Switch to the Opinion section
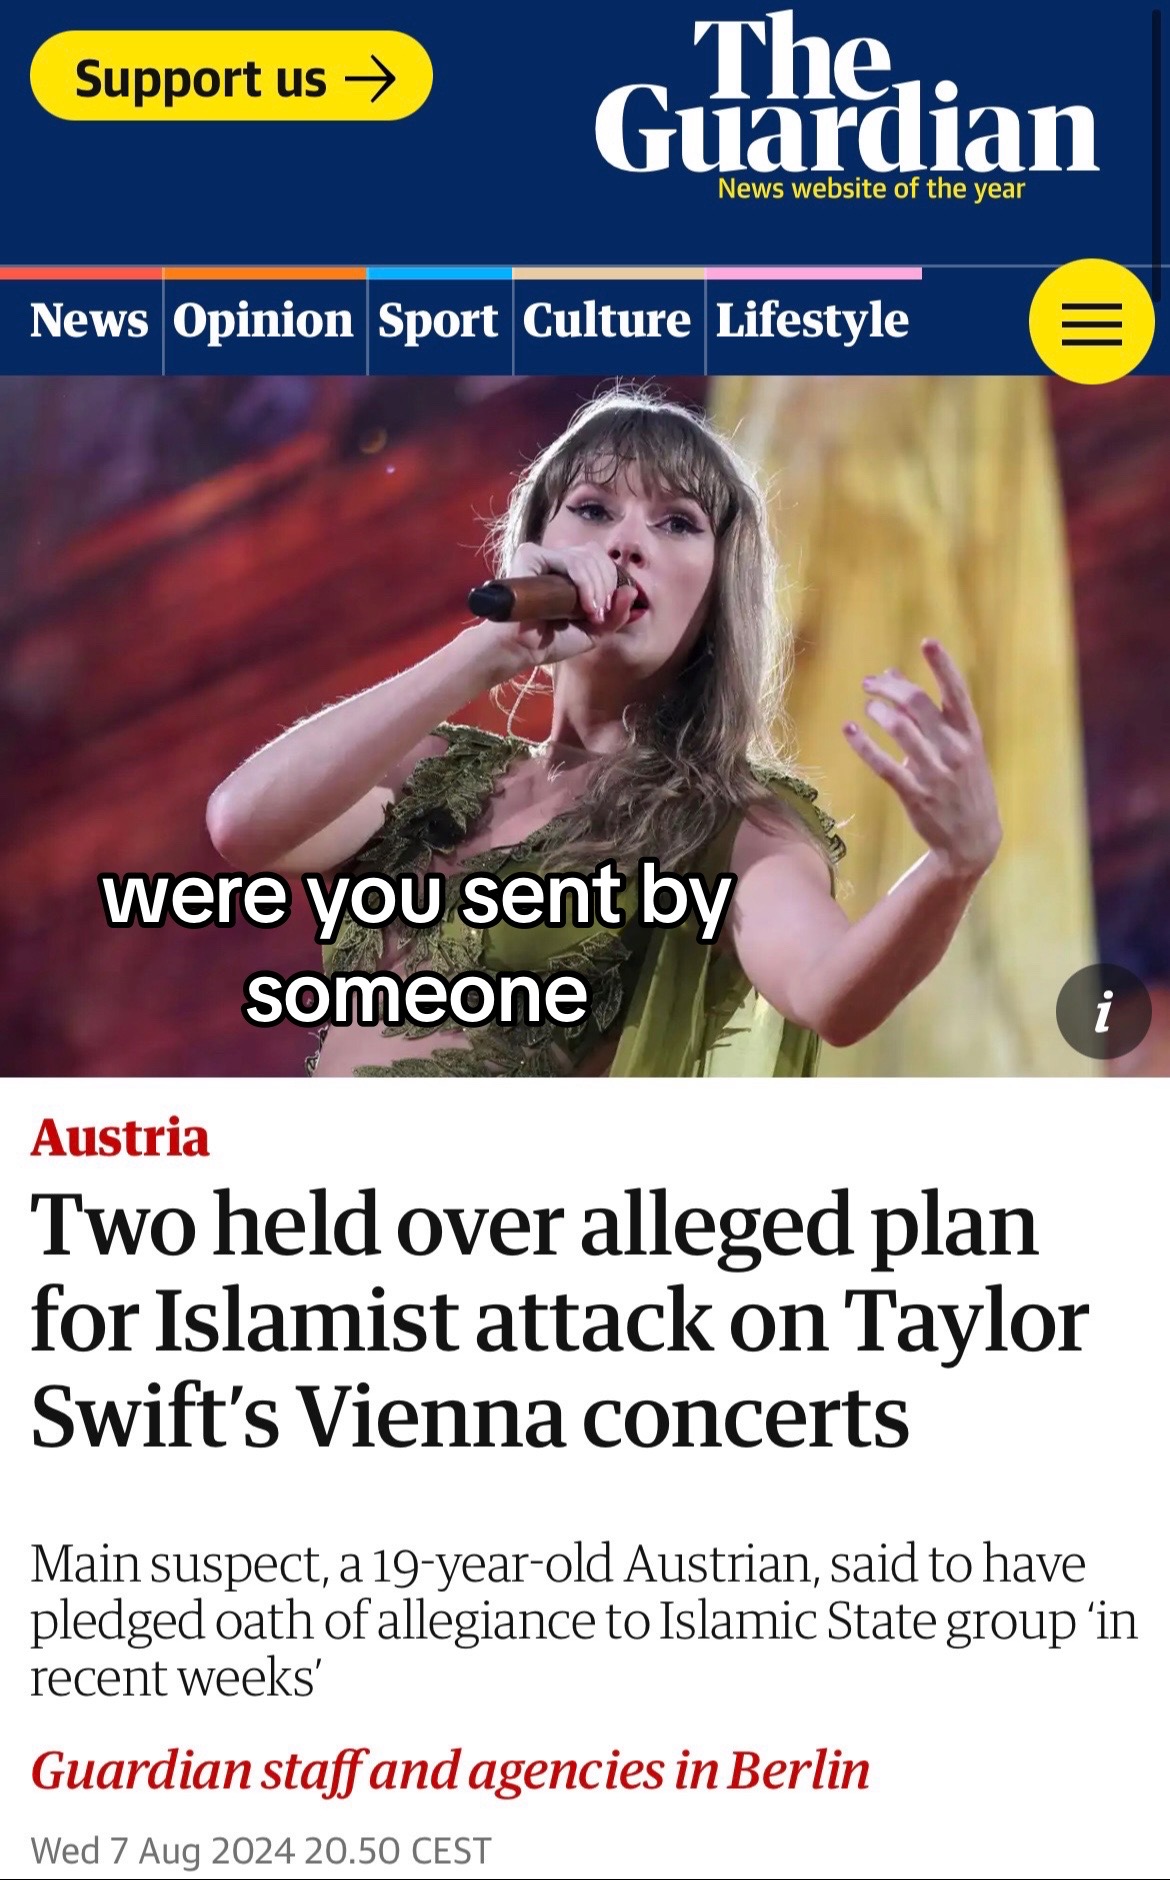This screenshot has width=1170, height=1880. [x=263, y=321]
